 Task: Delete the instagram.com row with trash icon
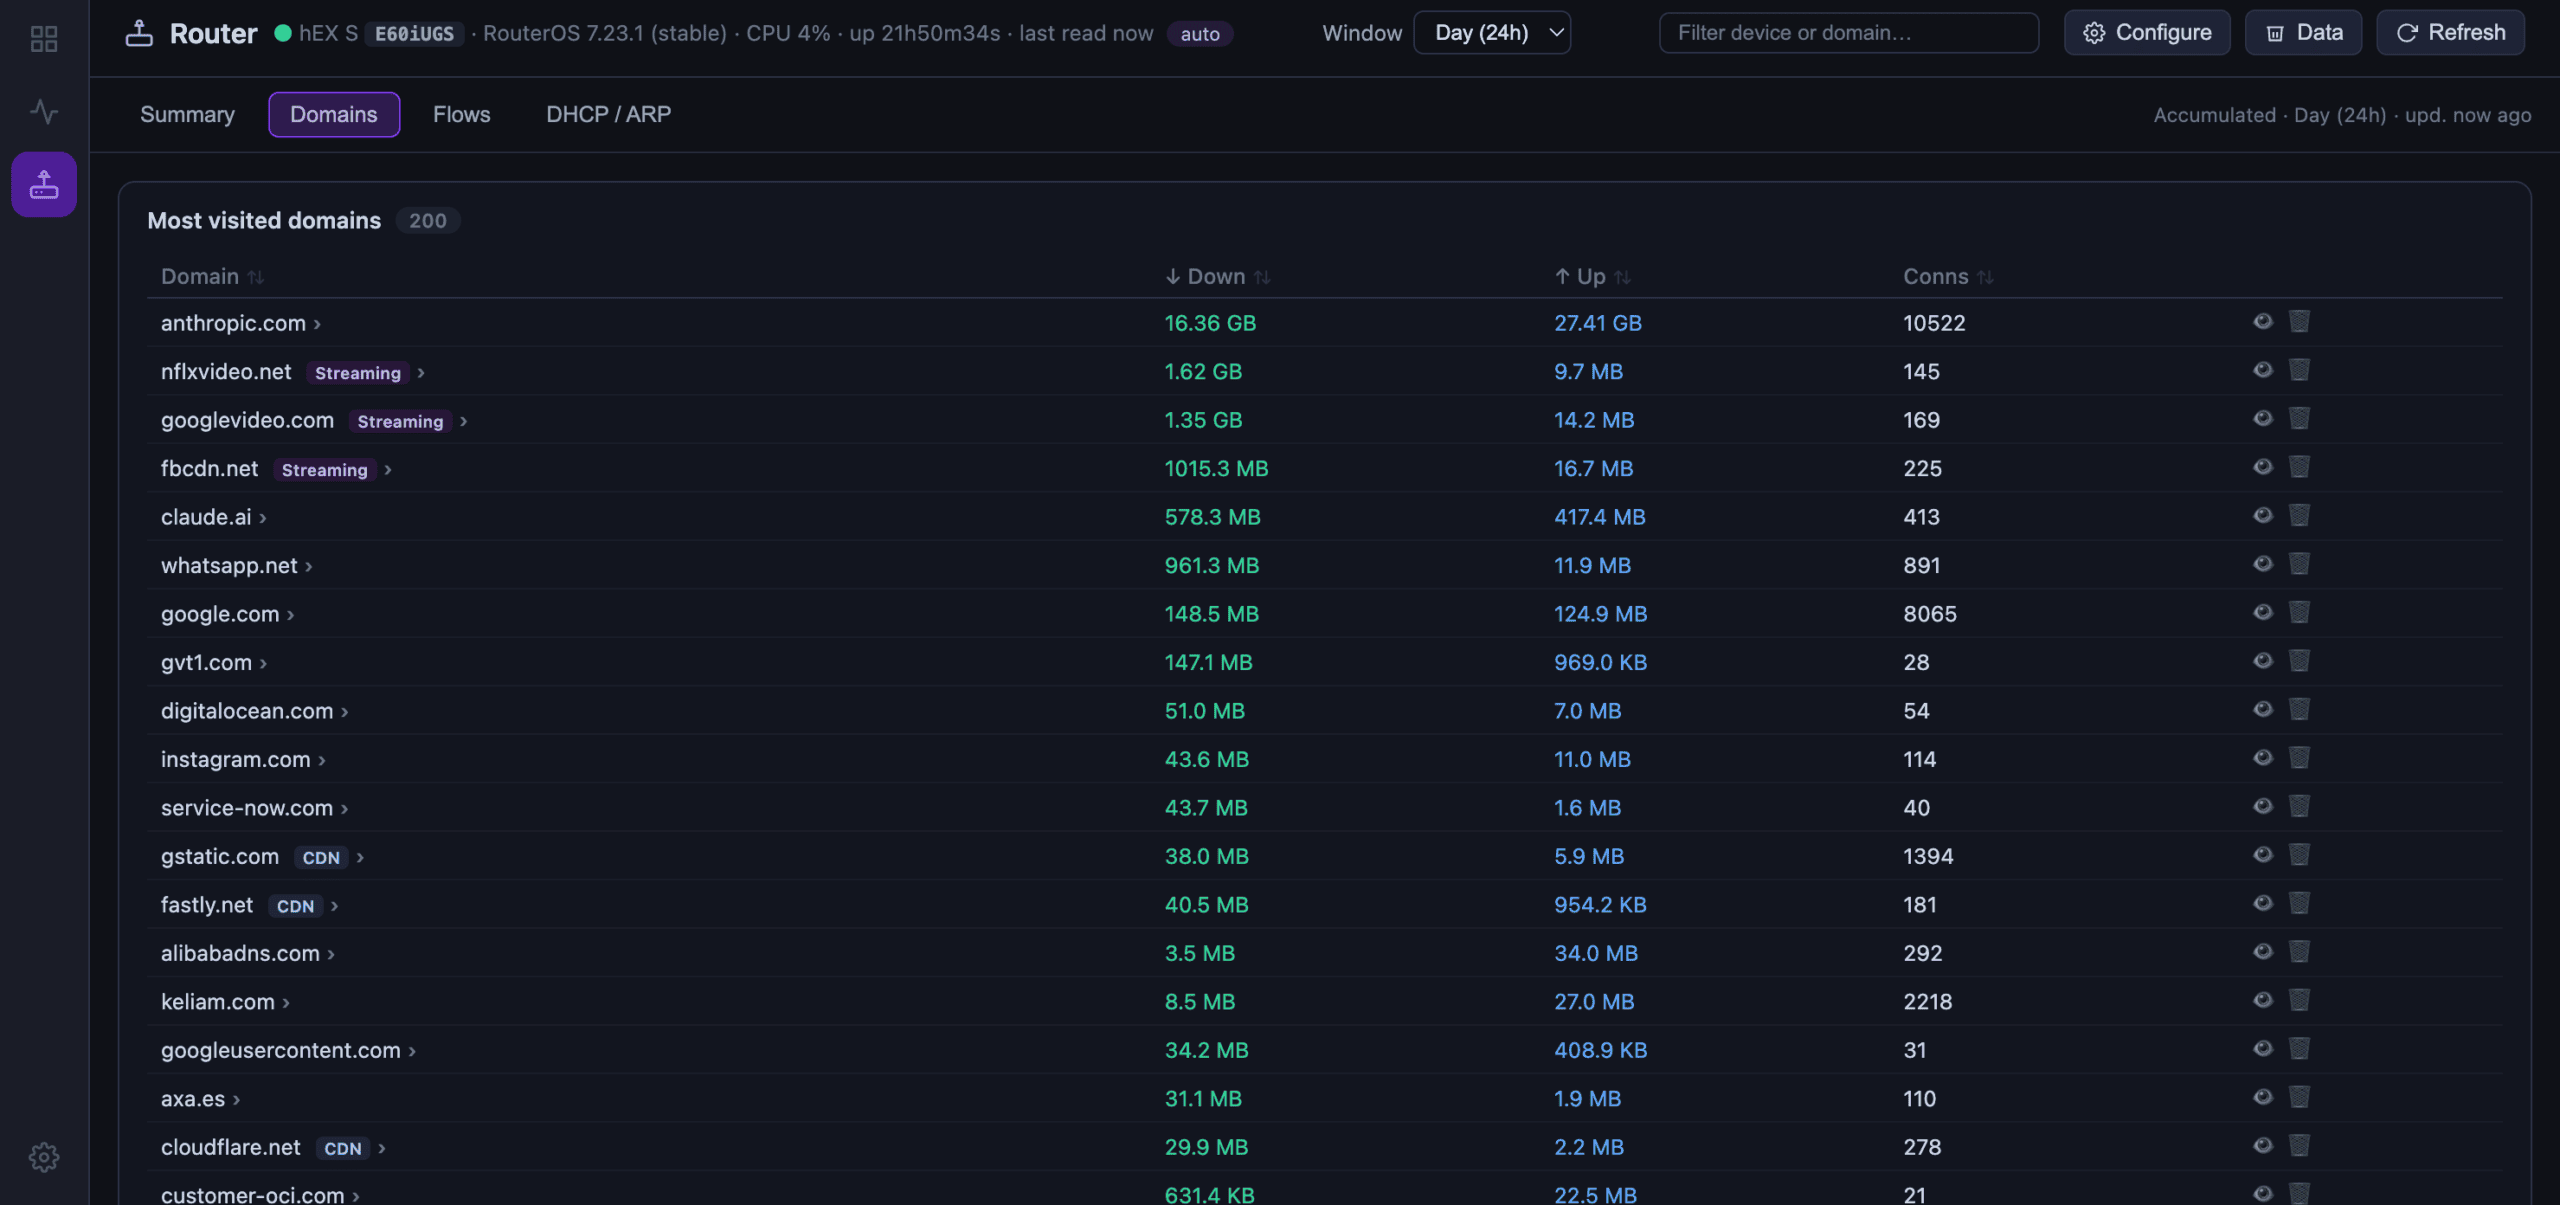pyautogui.click(x=2299, y=758)
